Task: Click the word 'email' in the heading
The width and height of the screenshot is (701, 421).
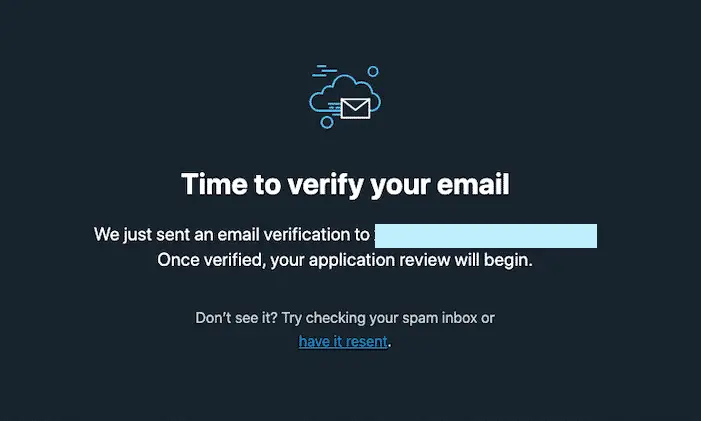Action: click(x=473, y=184)
